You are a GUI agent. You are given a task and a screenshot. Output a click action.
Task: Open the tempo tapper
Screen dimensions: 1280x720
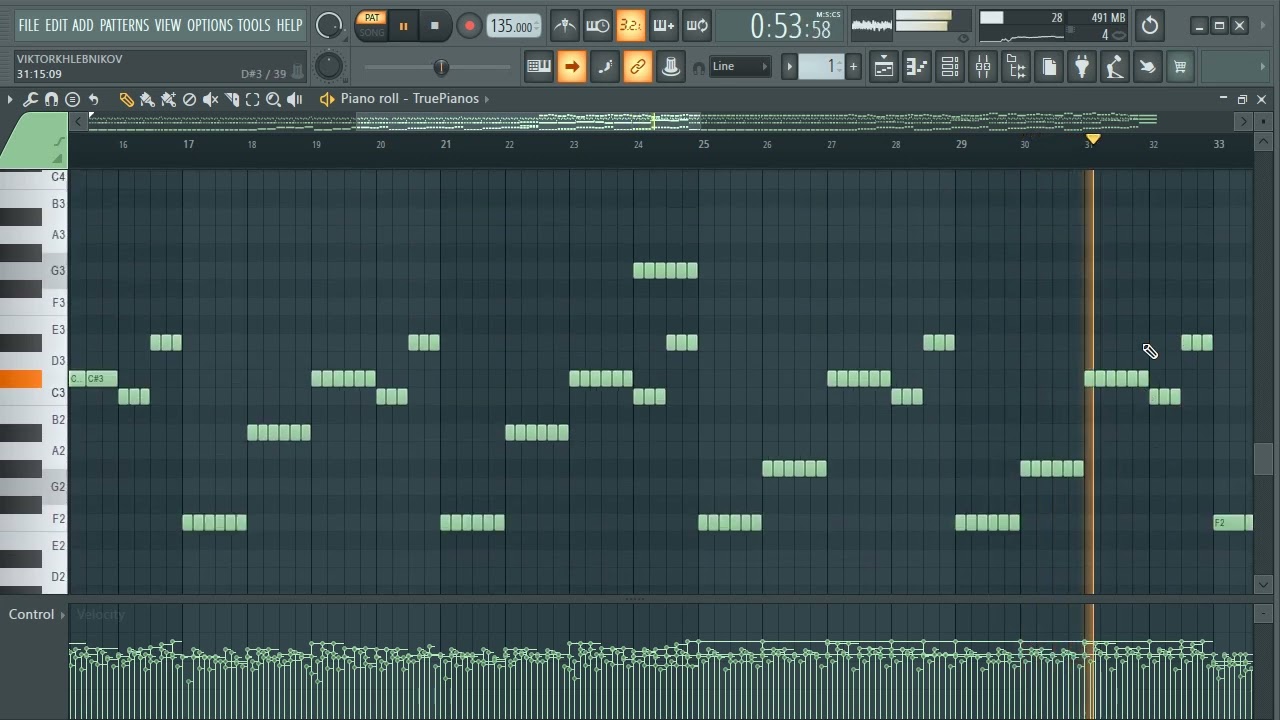coord(1114,67)
